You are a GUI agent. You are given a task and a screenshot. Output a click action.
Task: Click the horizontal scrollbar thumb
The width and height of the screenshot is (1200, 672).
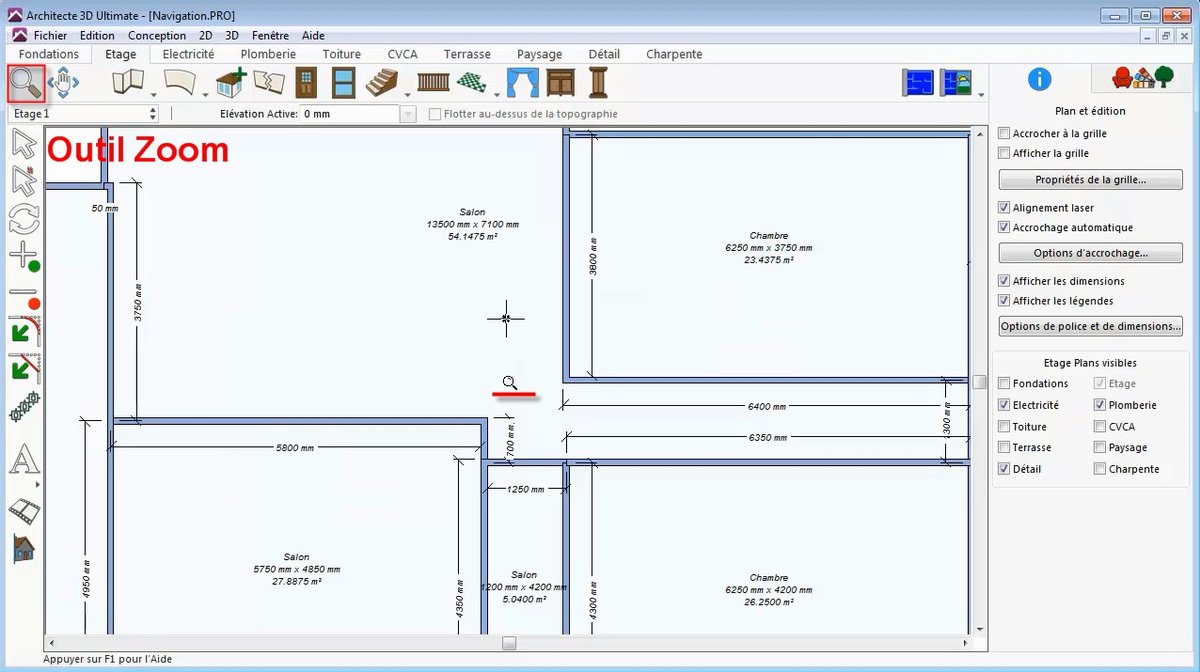click(509, 643)
